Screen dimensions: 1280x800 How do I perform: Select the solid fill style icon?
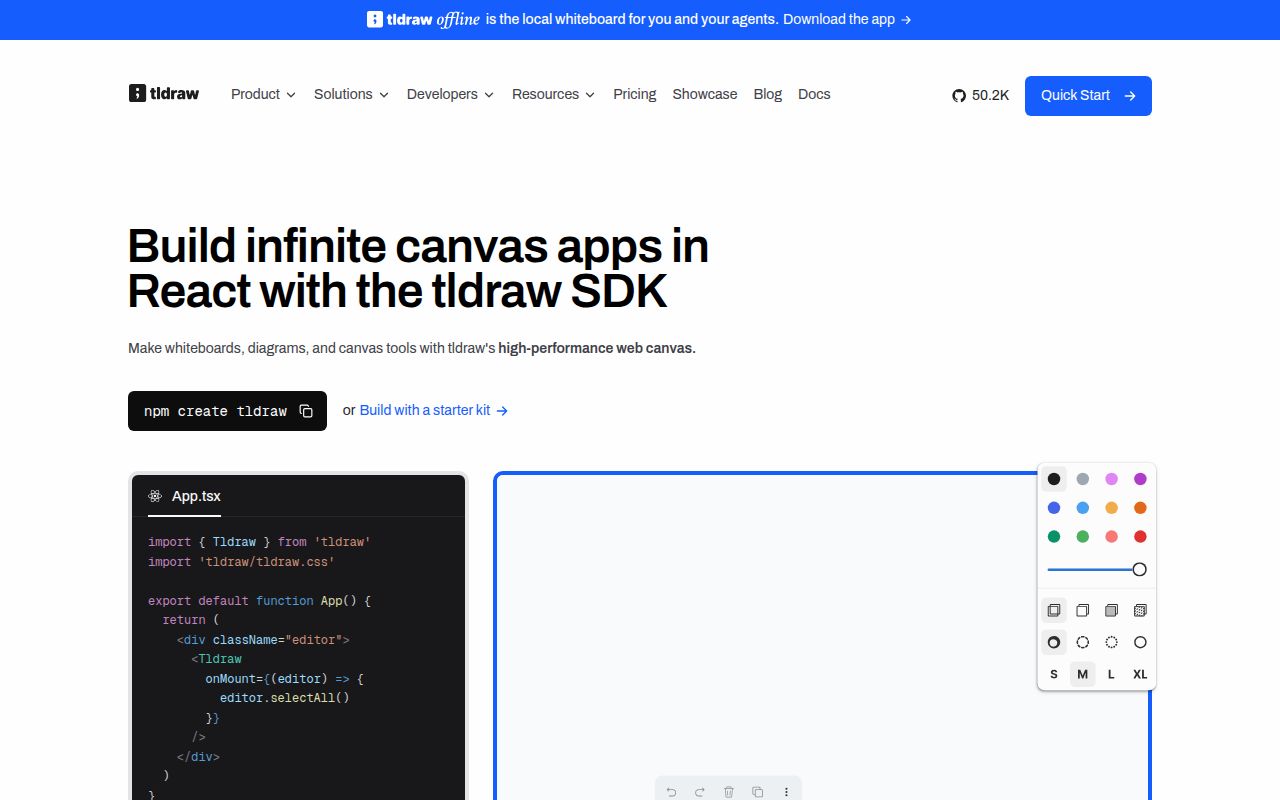pyautogui.click(x=1111, y=610)
